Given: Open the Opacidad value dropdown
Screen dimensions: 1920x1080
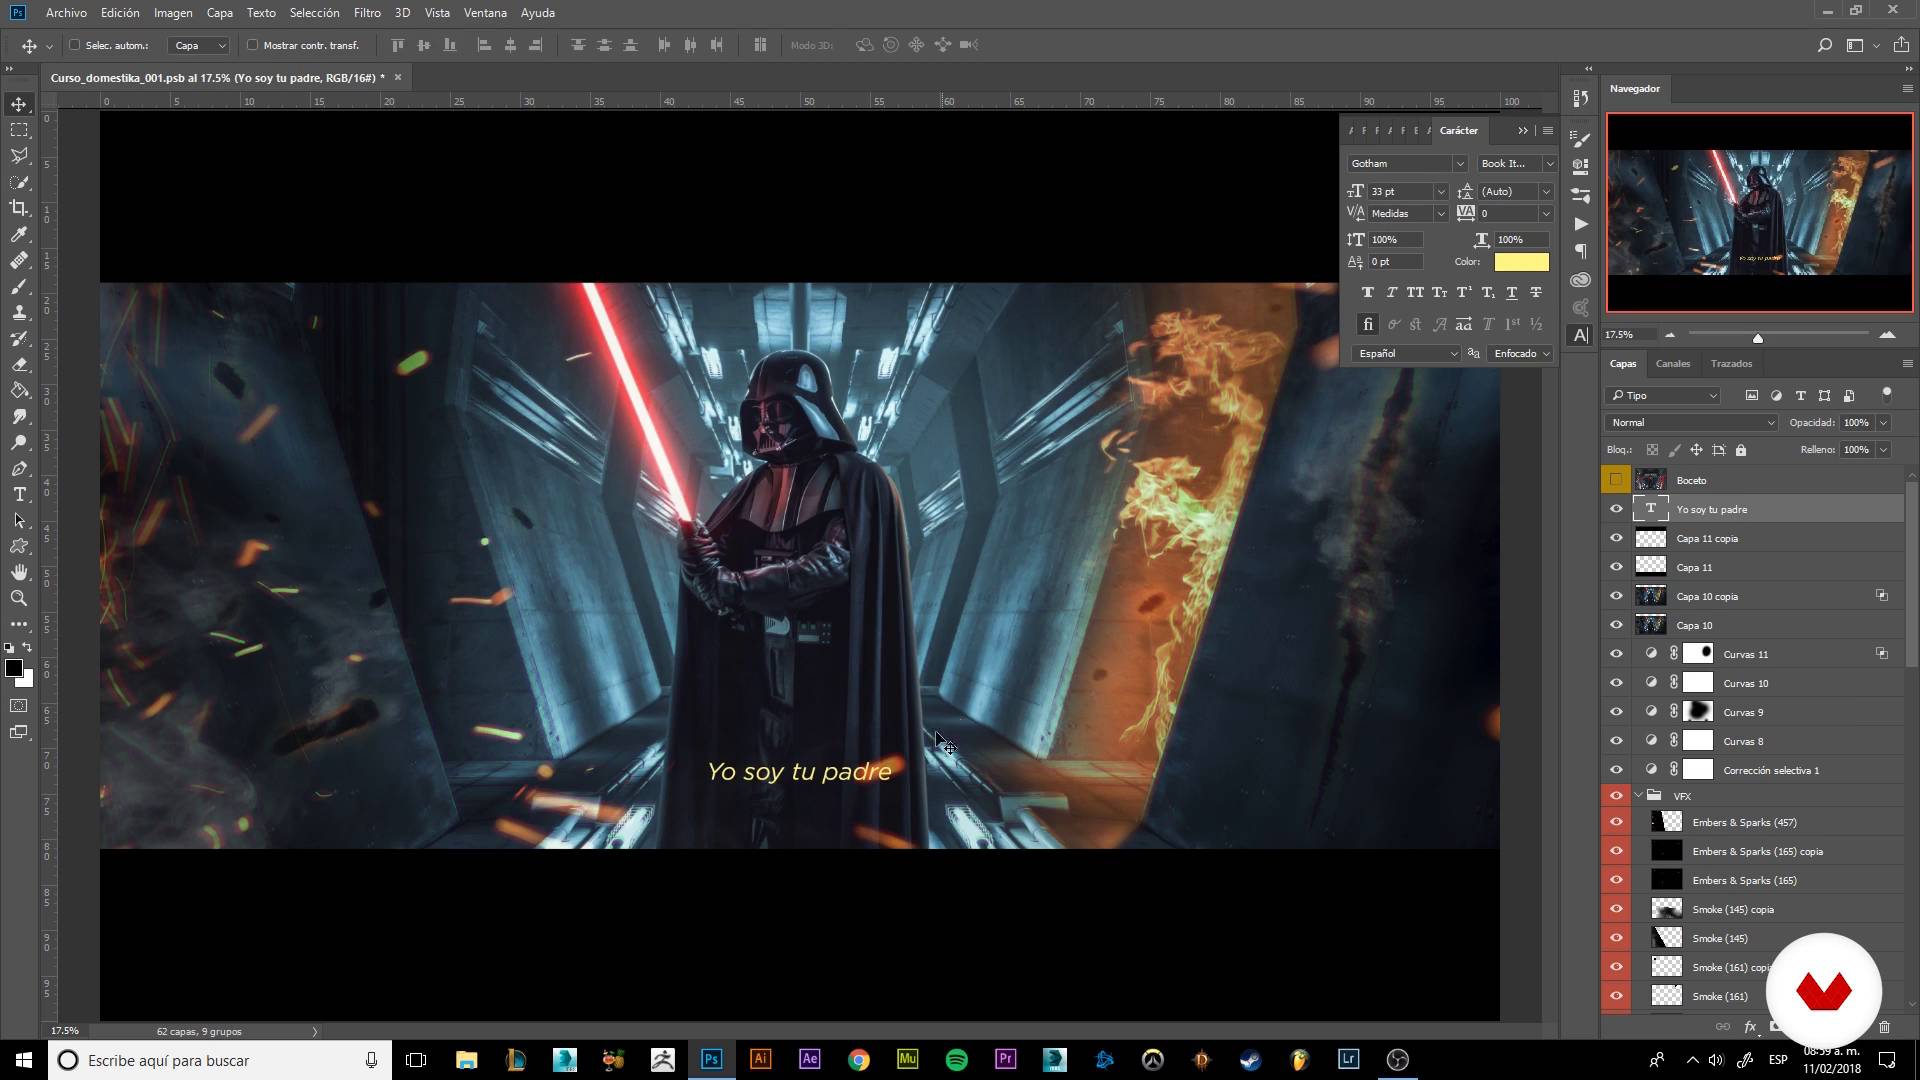Looking at the screenshot, I should pyautogui.click(x=1883, y=423).
